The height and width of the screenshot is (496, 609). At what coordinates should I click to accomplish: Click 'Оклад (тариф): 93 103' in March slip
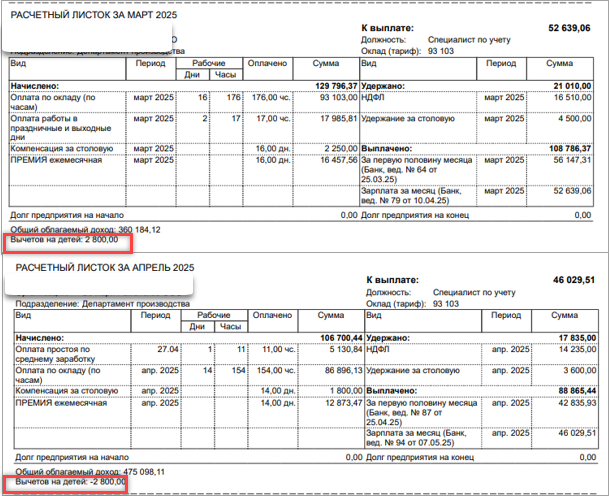click(407, 51)
